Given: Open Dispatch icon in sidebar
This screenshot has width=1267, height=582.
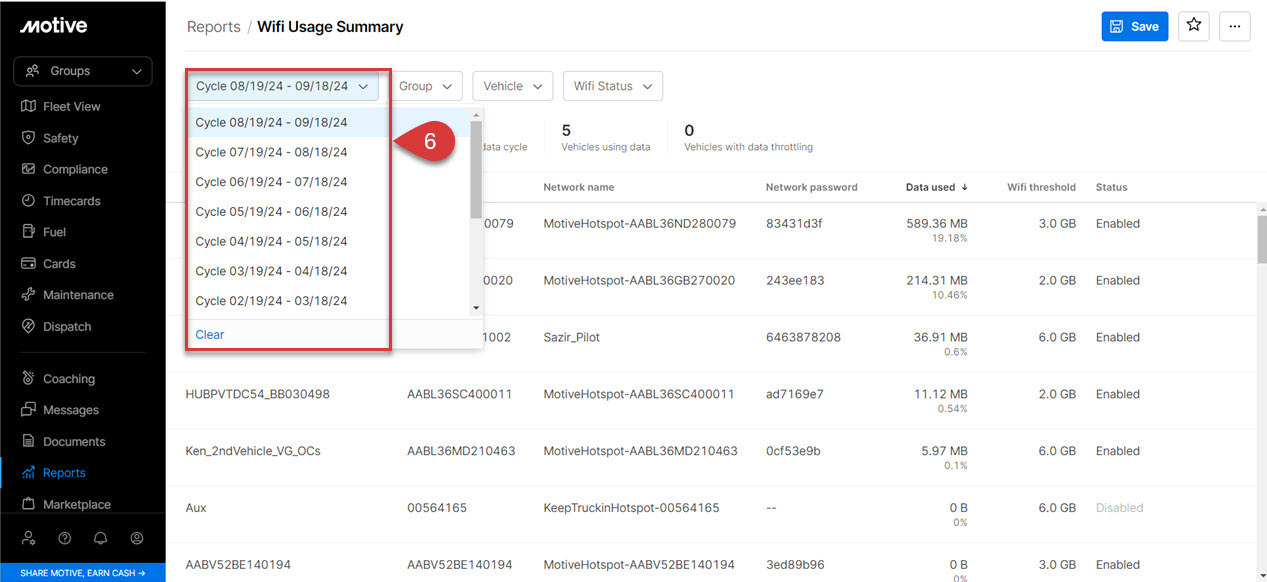Looking at the screenshot, I should (28, 327).
